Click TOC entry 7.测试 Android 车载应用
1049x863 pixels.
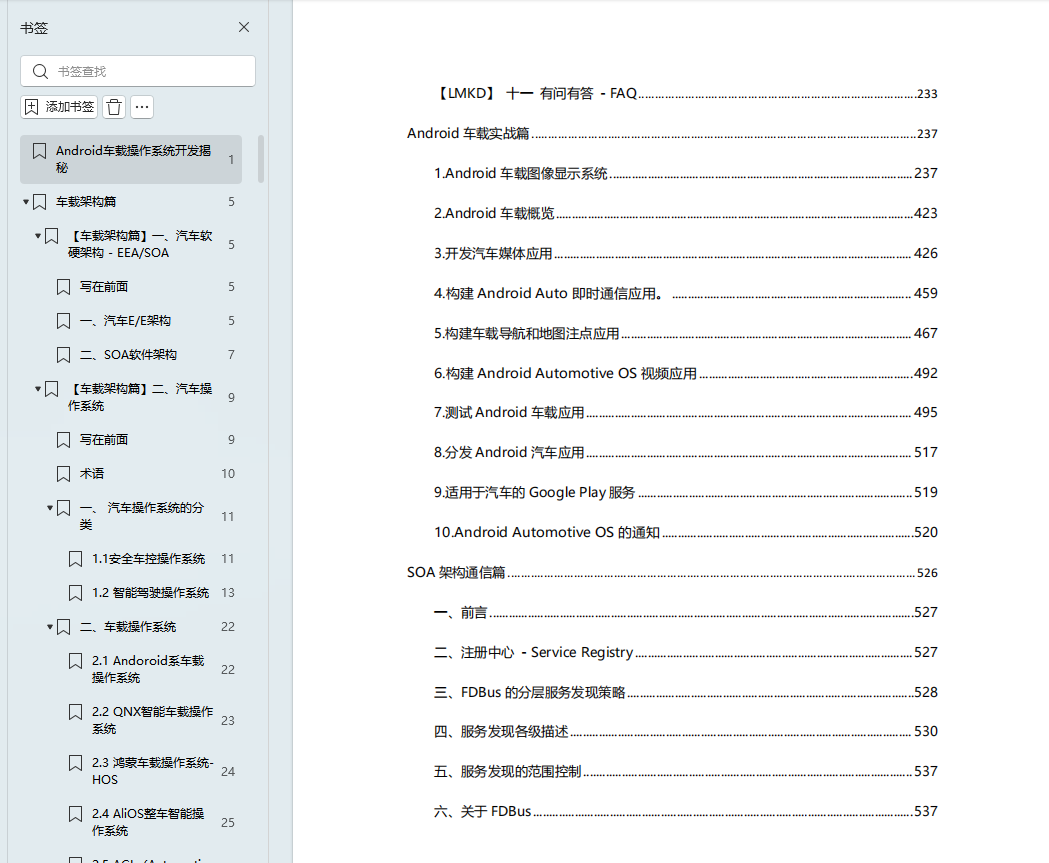686,413
